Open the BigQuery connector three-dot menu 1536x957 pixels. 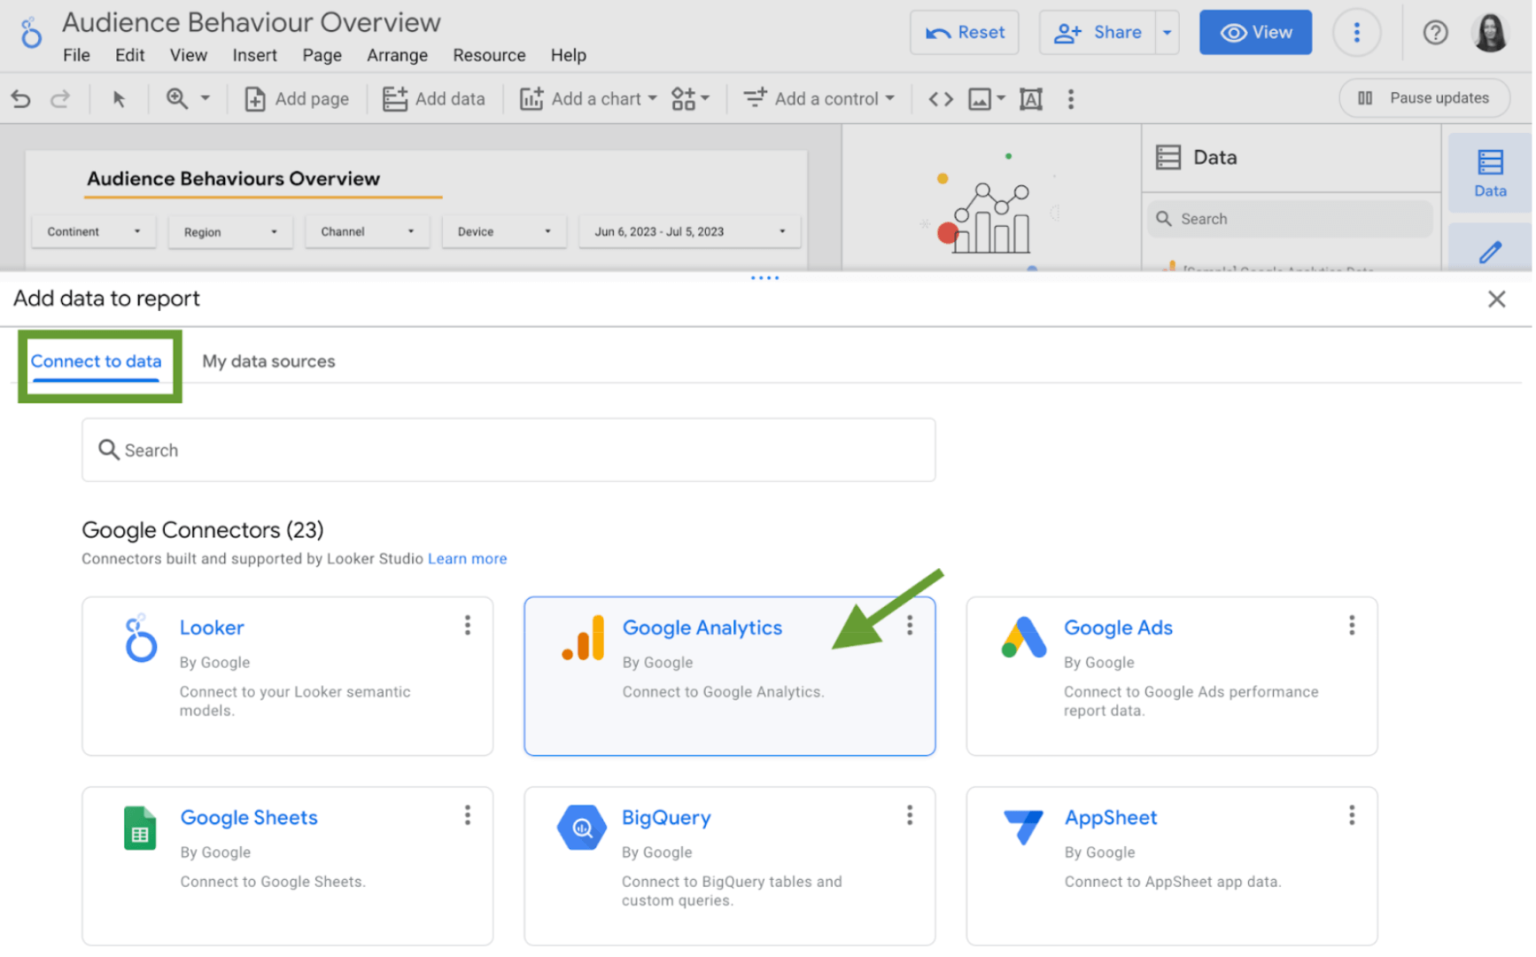(909, 816)
